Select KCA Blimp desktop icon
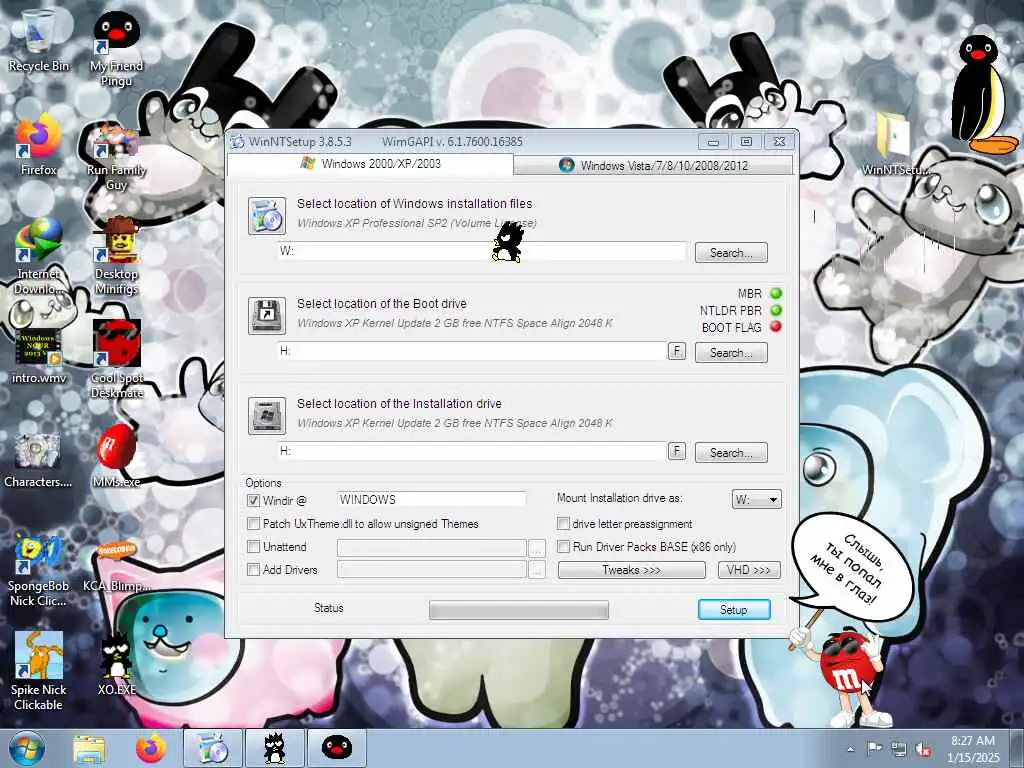 coord(116,567)
